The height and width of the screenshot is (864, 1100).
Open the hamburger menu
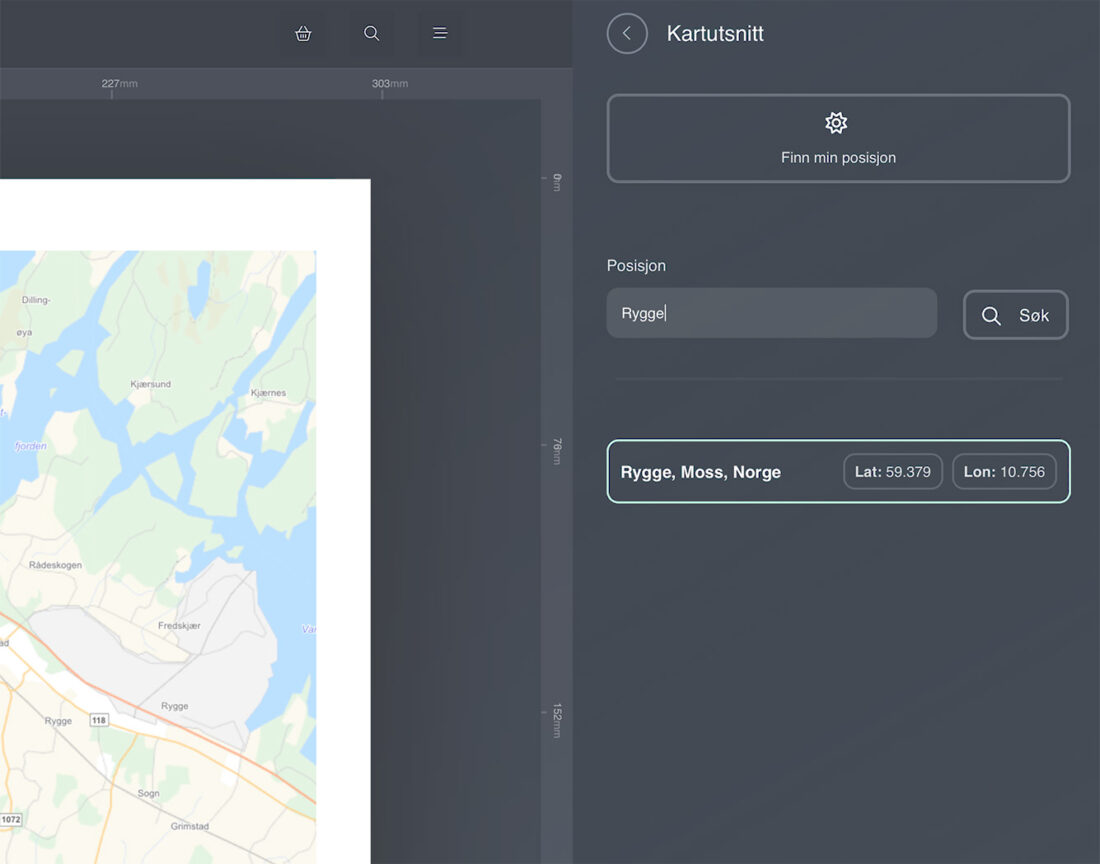click(x=439, y=33)
